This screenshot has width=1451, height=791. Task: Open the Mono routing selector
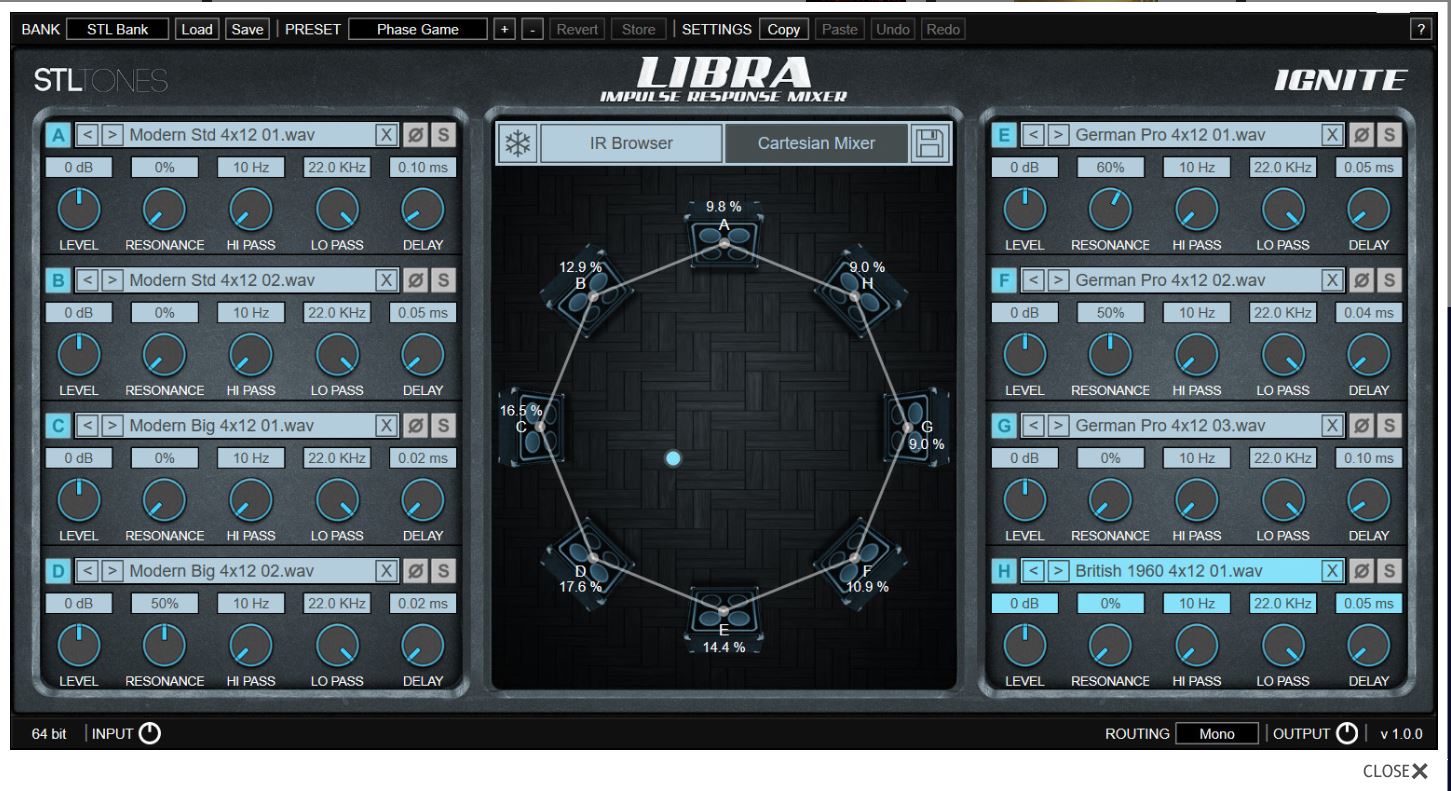pyautogui.click(x=1217, y=734)
